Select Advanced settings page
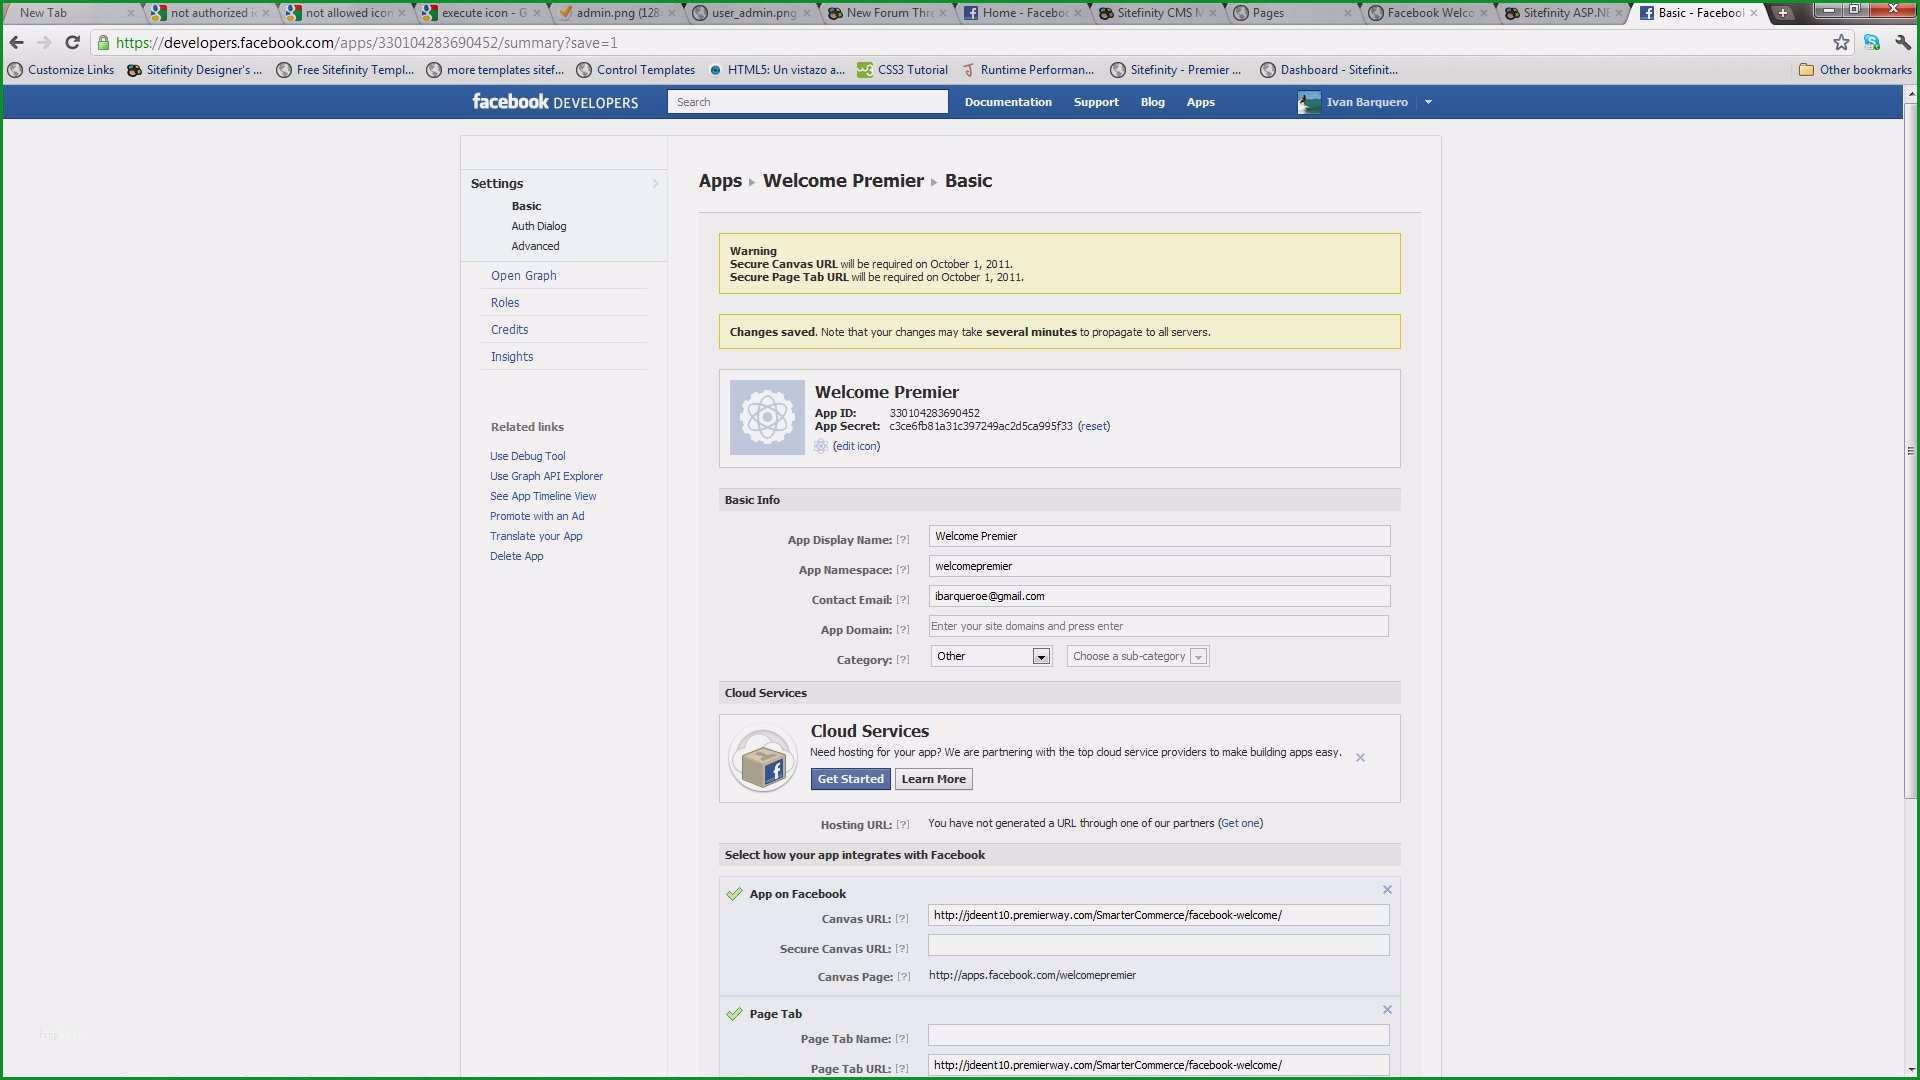This screenshot has width=1920, height=1080. pyautogui.click(x=535, y=246)
